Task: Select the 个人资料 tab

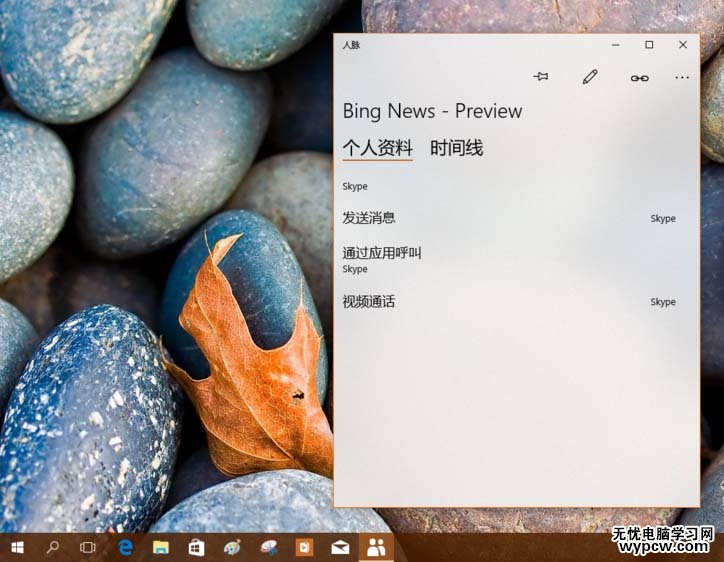Action: (x=377, y=148)
